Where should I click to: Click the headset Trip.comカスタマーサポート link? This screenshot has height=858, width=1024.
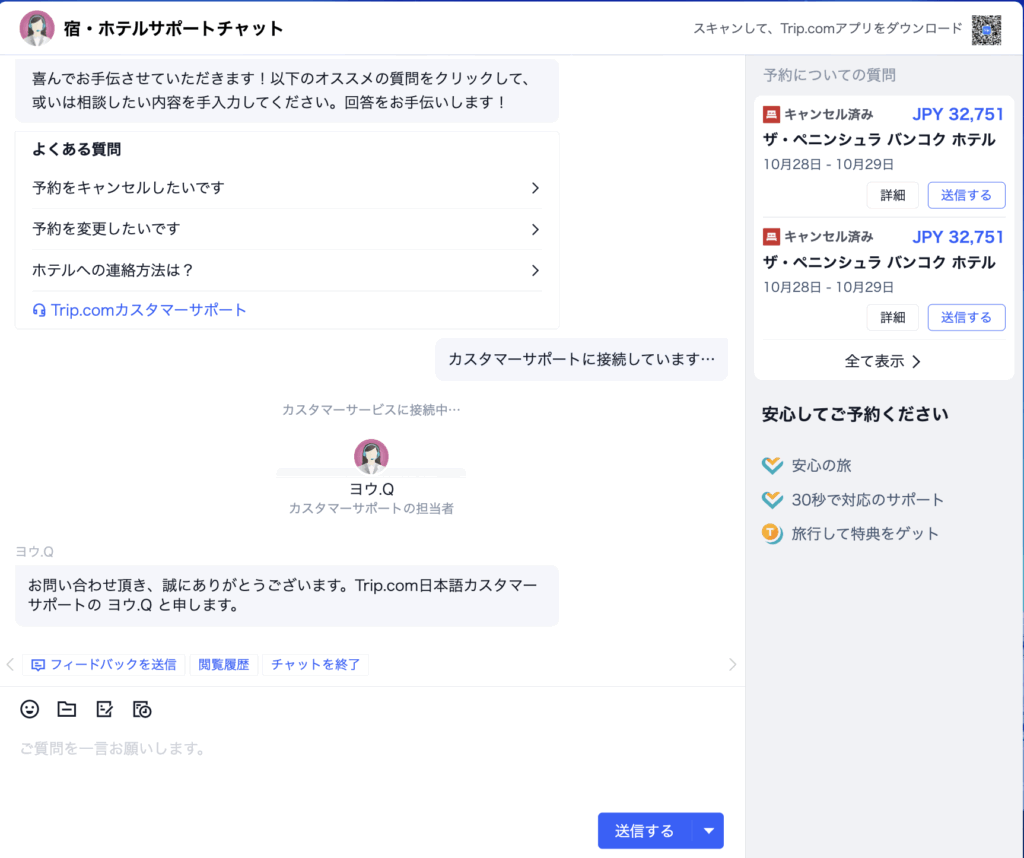pyautogui.click(x=140, y=310)
